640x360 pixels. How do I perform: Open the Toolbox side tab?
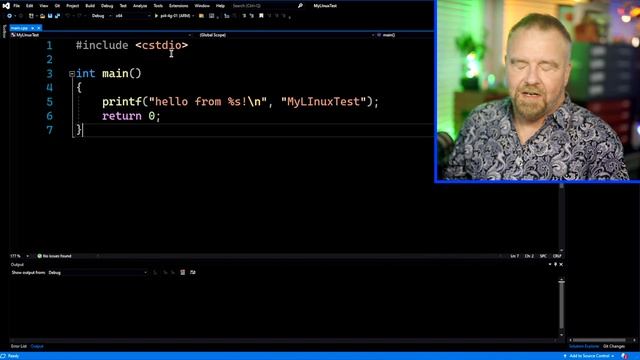[x=4, y=31]
